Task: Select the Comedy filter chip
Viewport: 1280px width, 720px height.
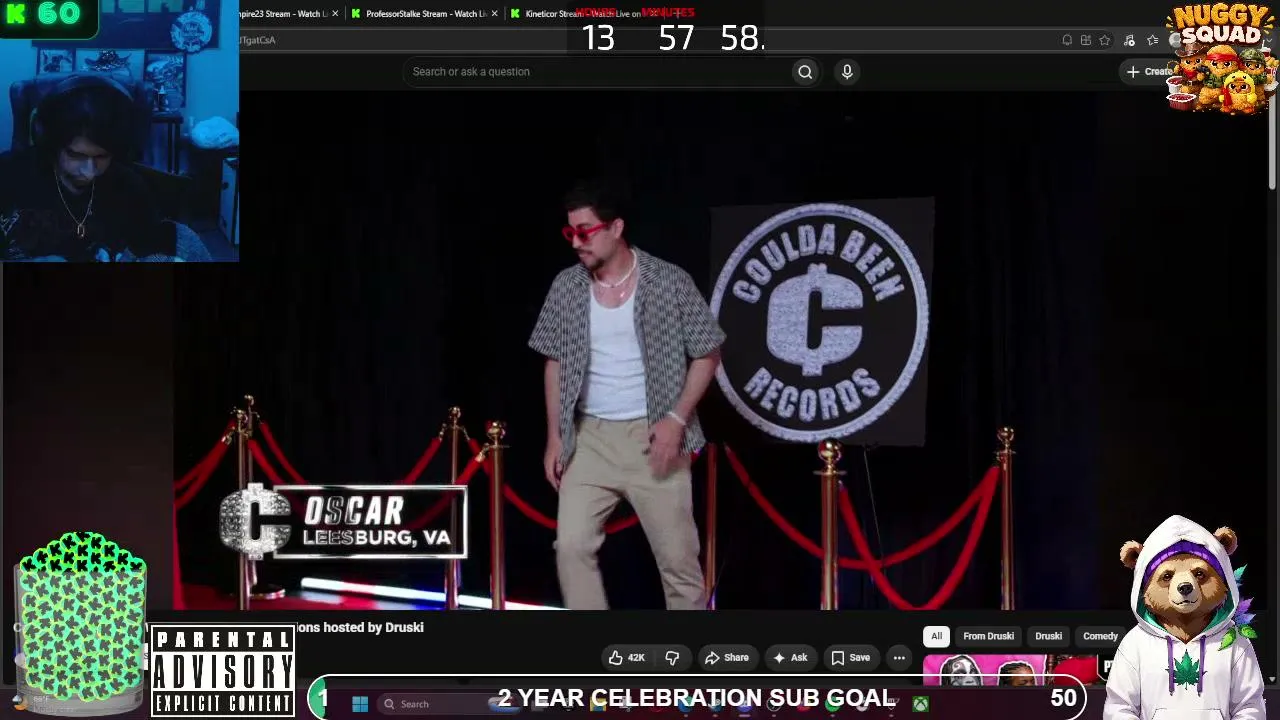Action: tap(1100, 636)
